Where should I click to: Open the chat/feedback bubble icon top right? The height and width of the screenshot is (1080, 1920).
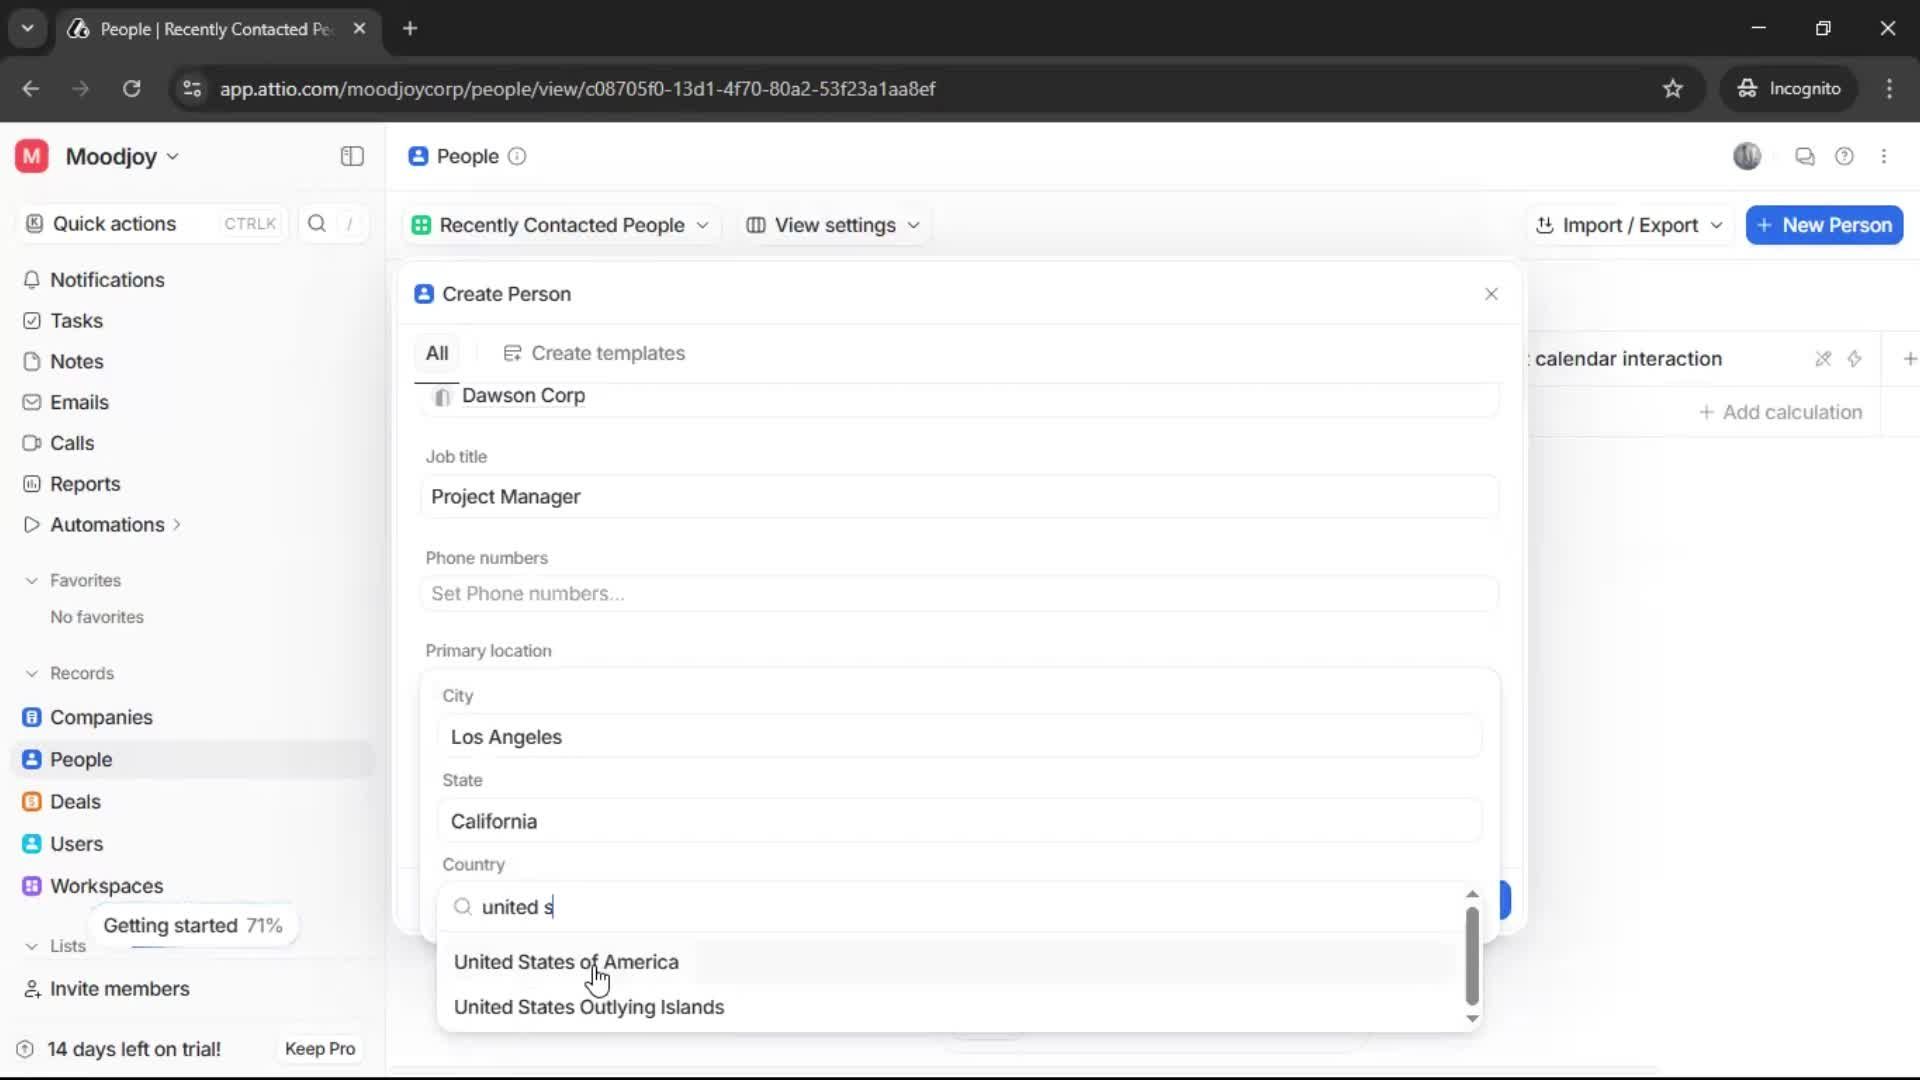[1805, 156]
